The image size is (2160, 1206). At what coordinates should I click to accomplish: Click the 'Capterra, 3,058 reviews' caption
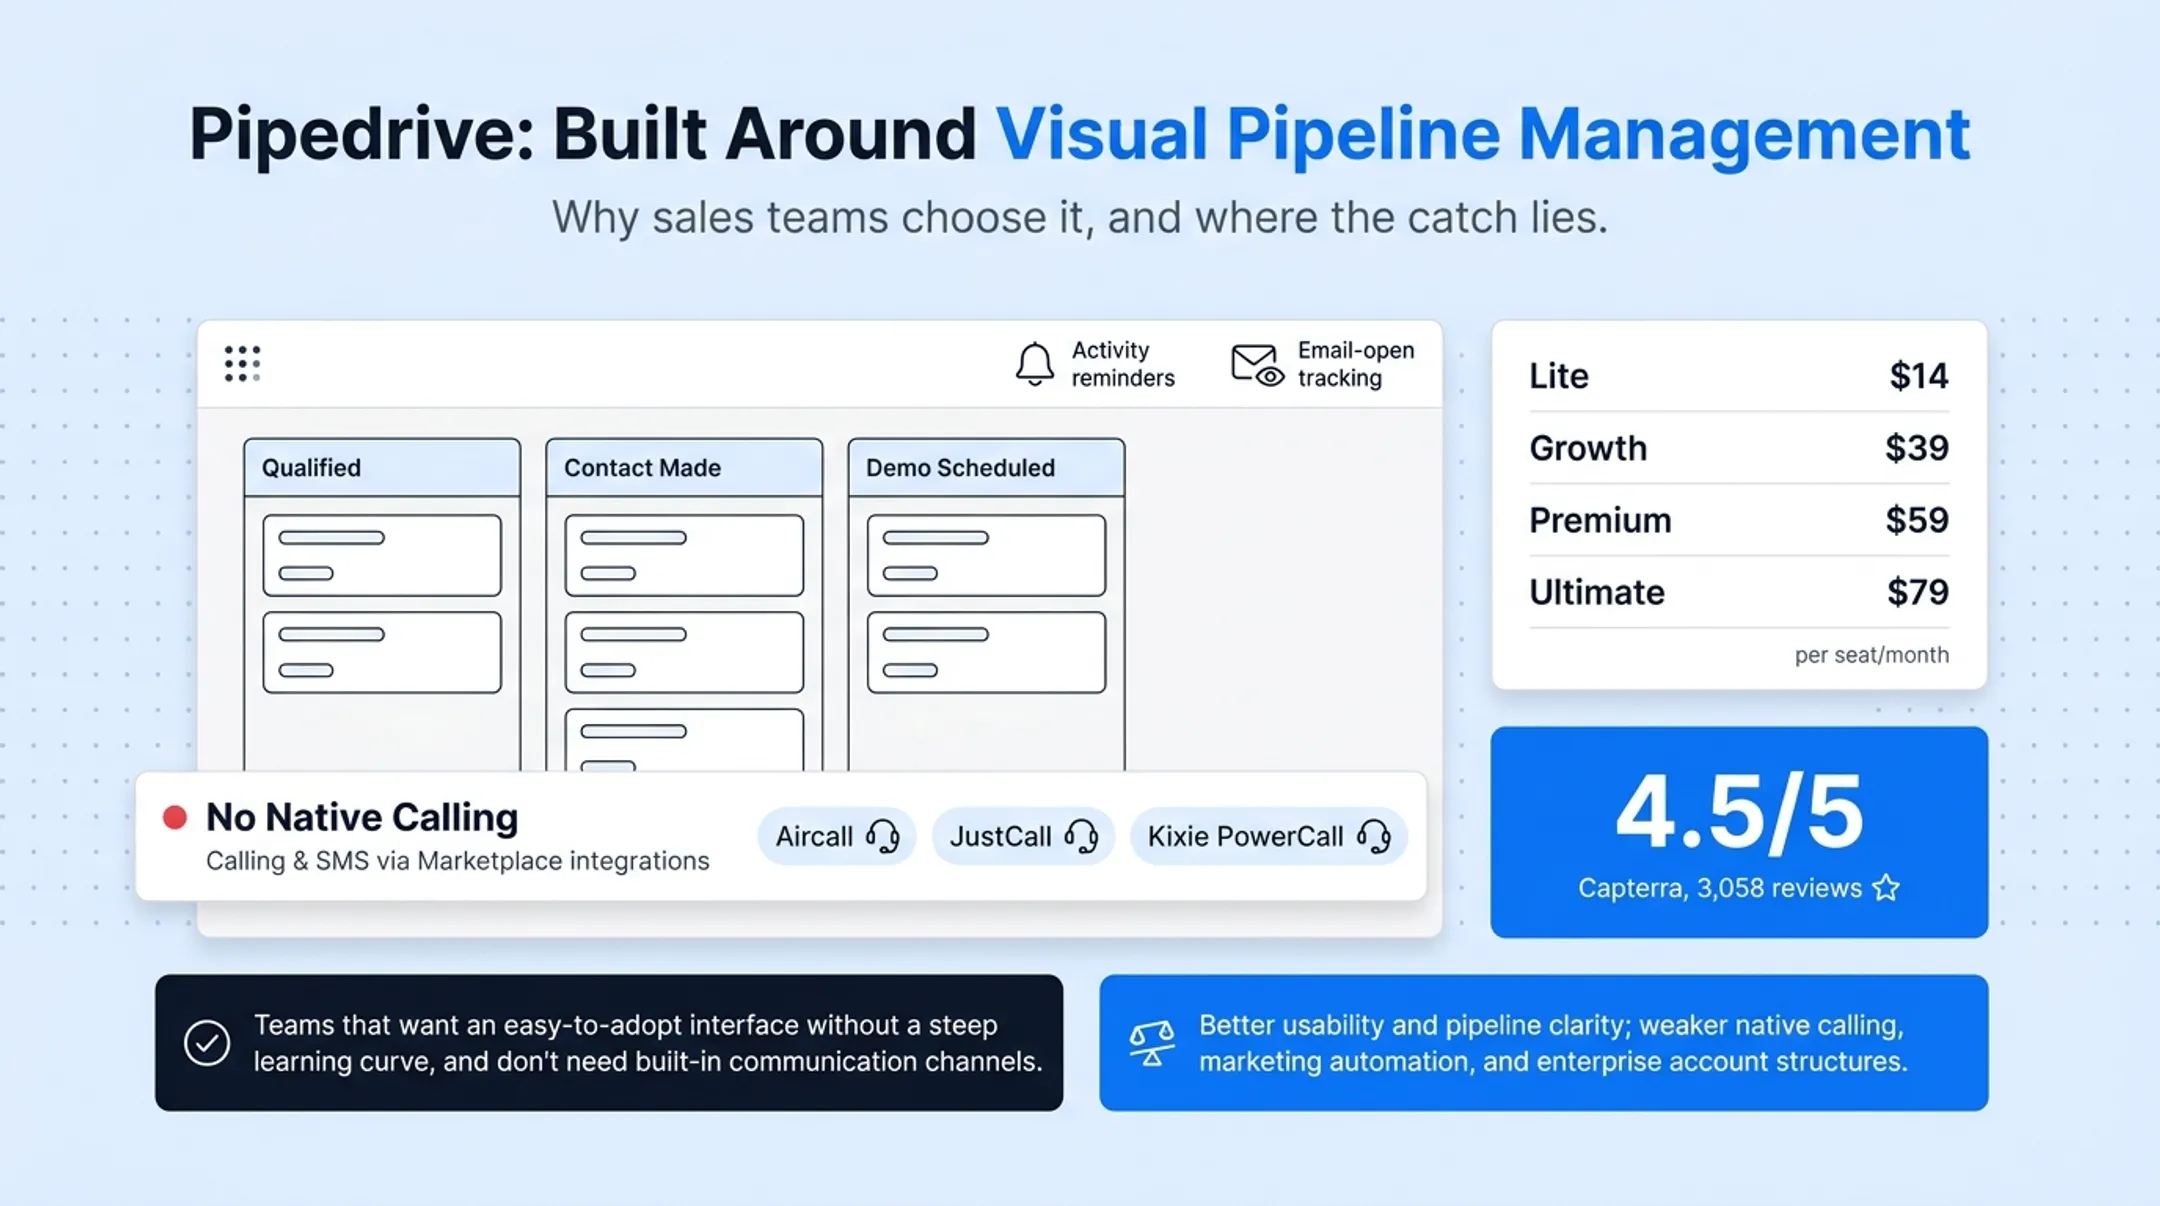1720,888
